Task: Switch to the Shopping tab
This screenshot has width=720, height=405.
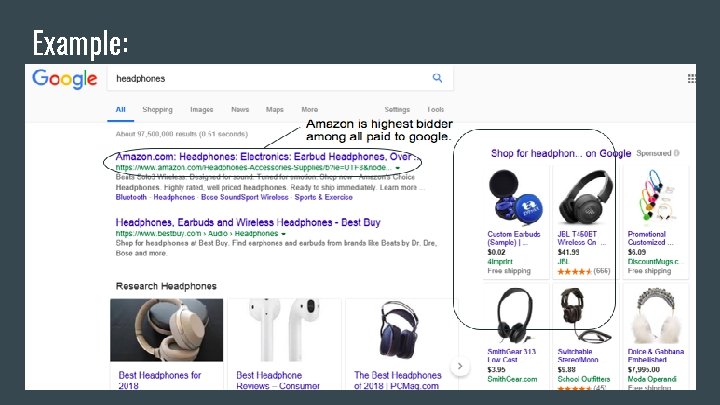Action: (158, 109)
